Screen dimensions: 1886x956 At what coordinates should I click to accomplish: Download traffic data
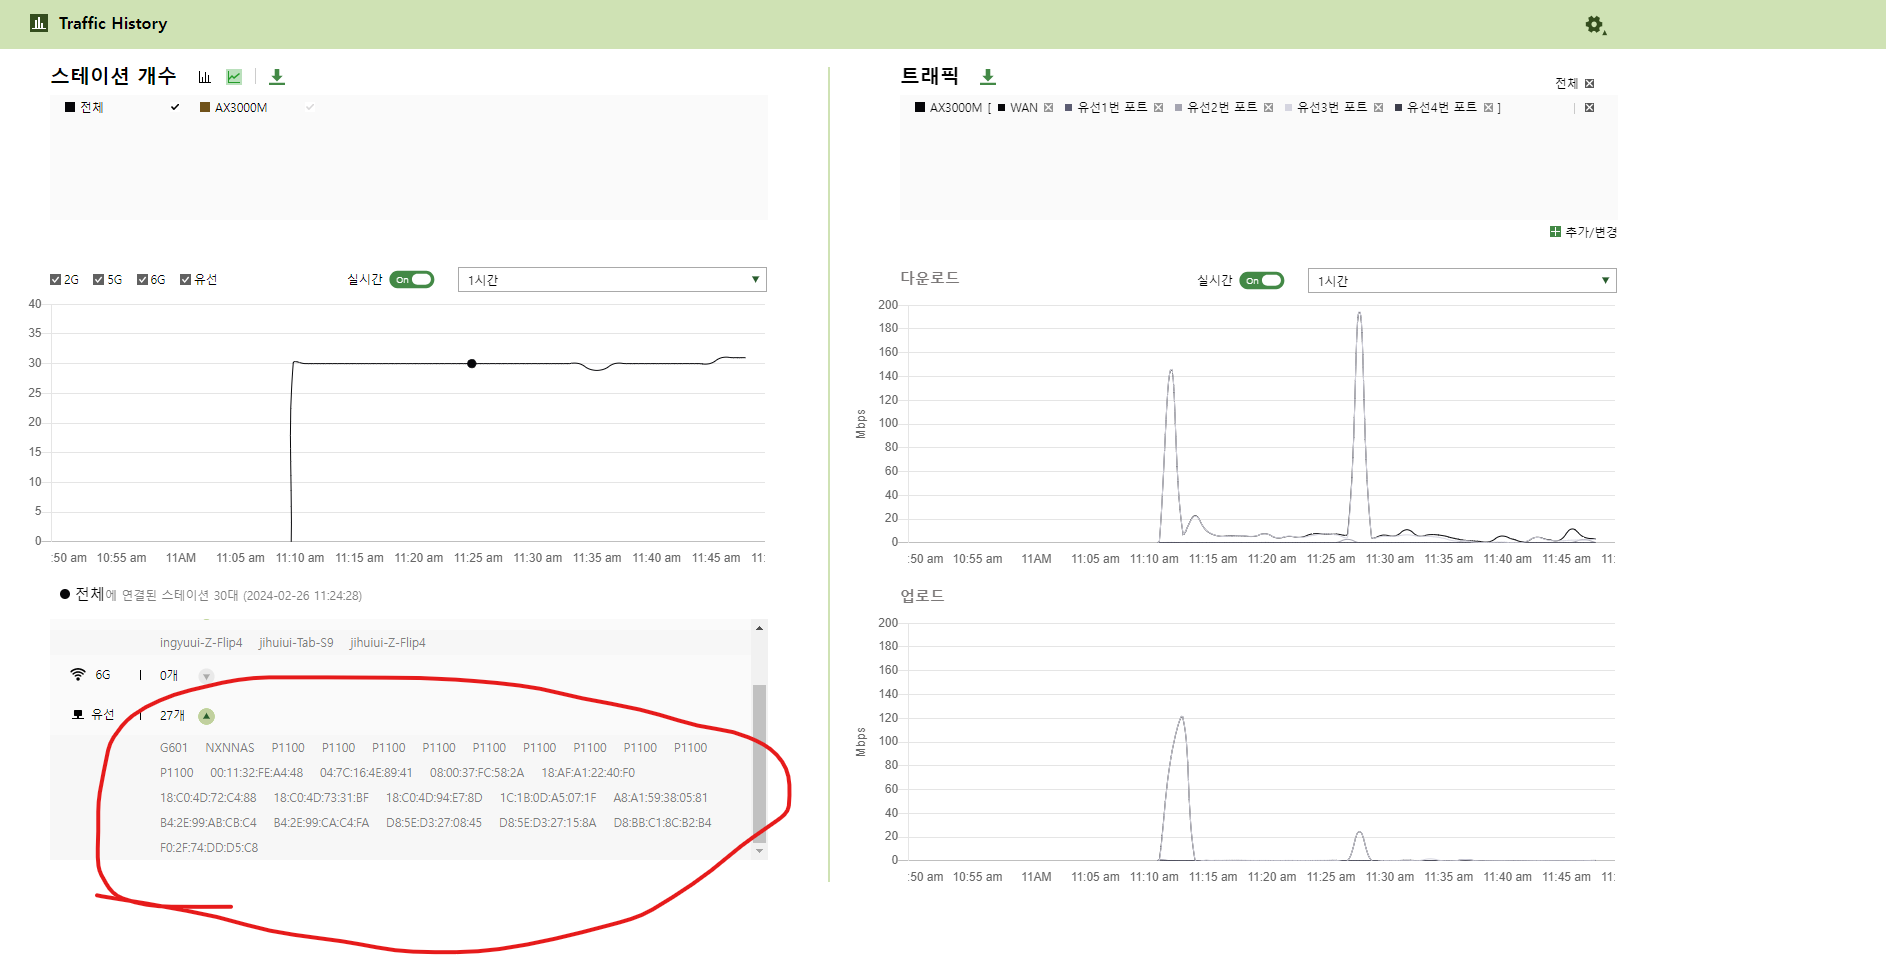point(988,77)
